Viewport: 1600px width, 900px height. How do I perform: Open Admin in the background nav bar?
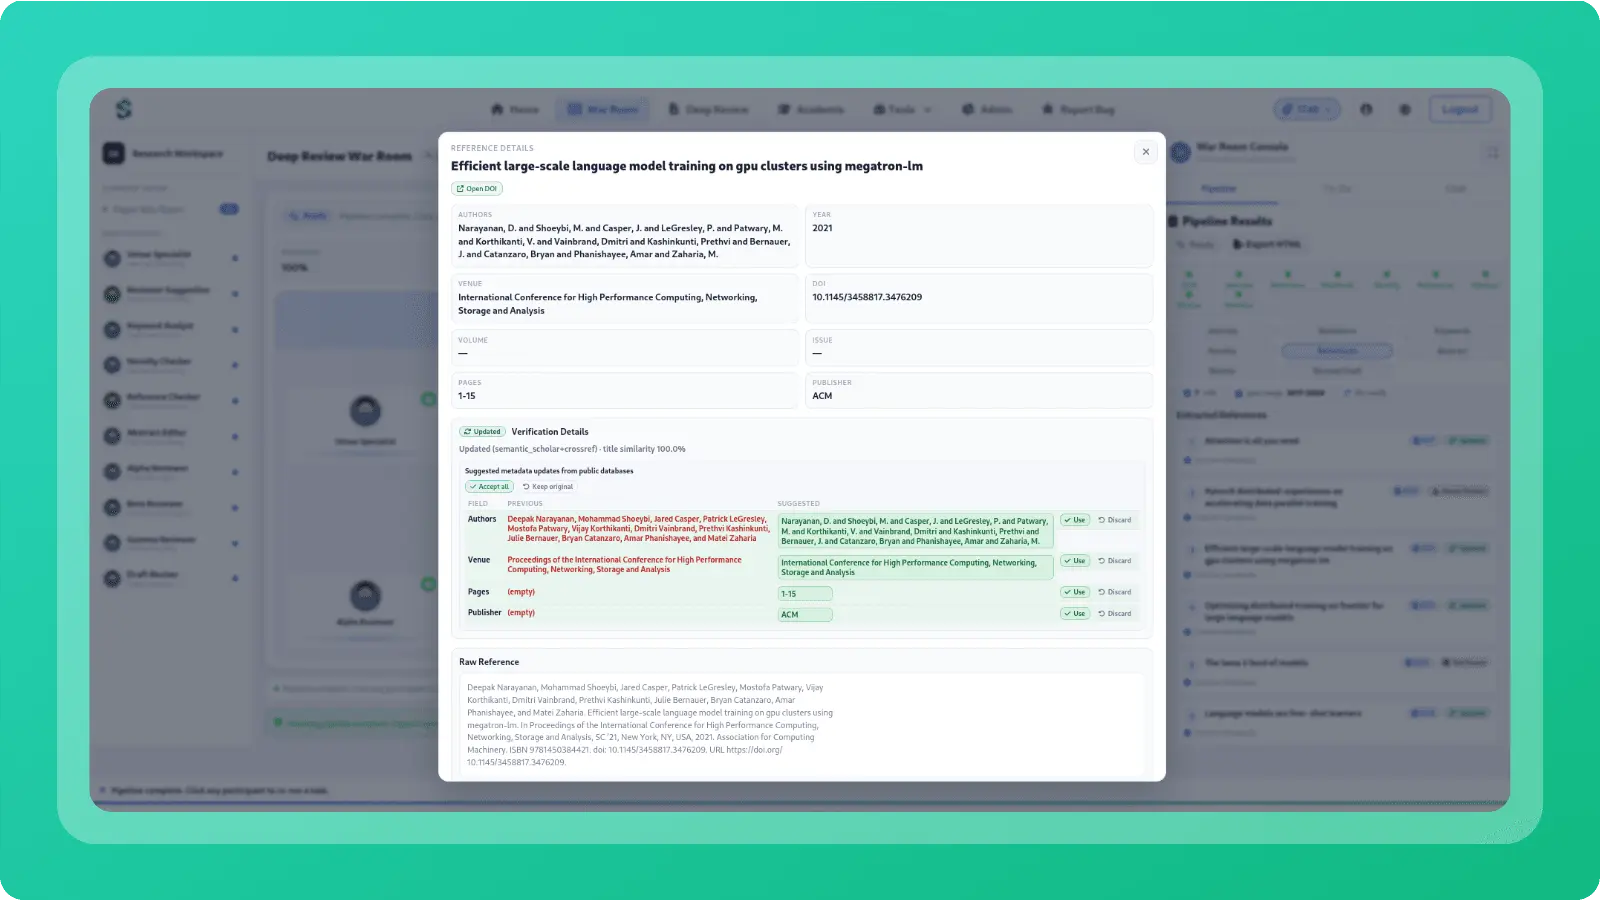pos(987,109)
